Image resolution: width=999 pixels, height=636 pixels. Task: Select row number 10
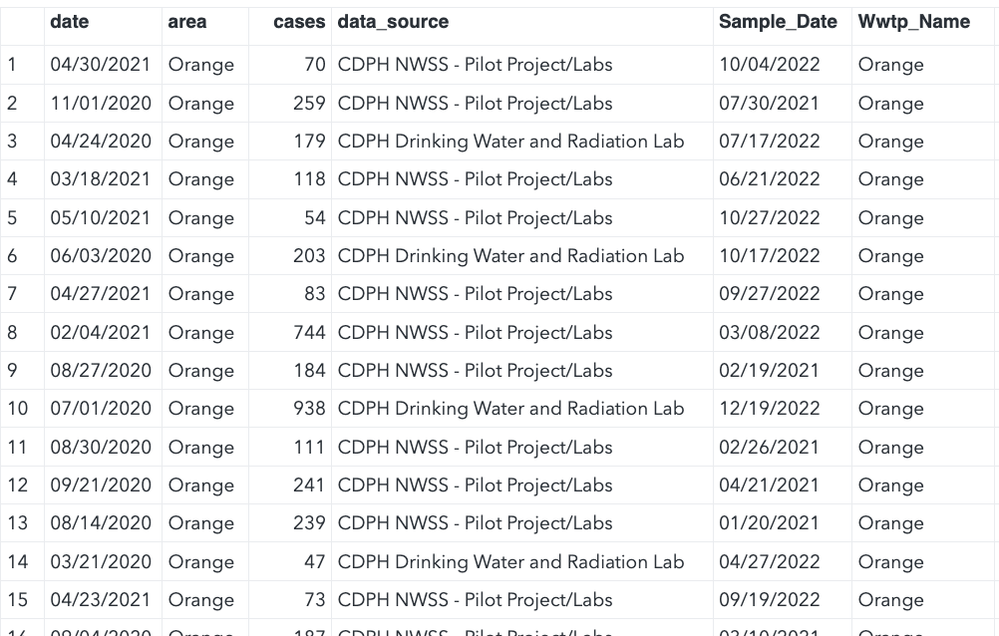(x=16, y=408)
